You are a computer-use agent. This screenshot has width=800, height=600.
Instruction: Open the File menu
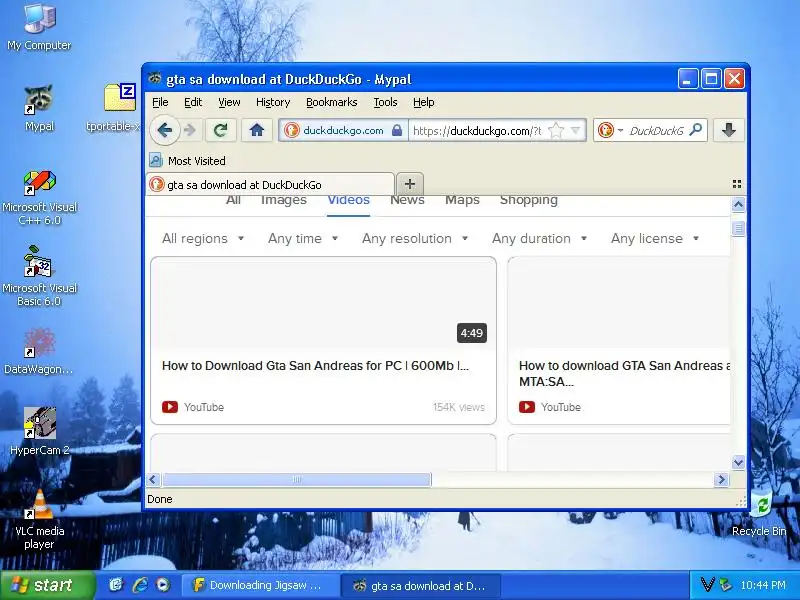click(160, 102)
